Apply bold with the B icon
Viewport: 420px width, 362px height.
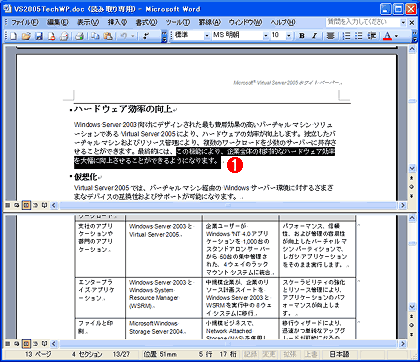(302, 36)
